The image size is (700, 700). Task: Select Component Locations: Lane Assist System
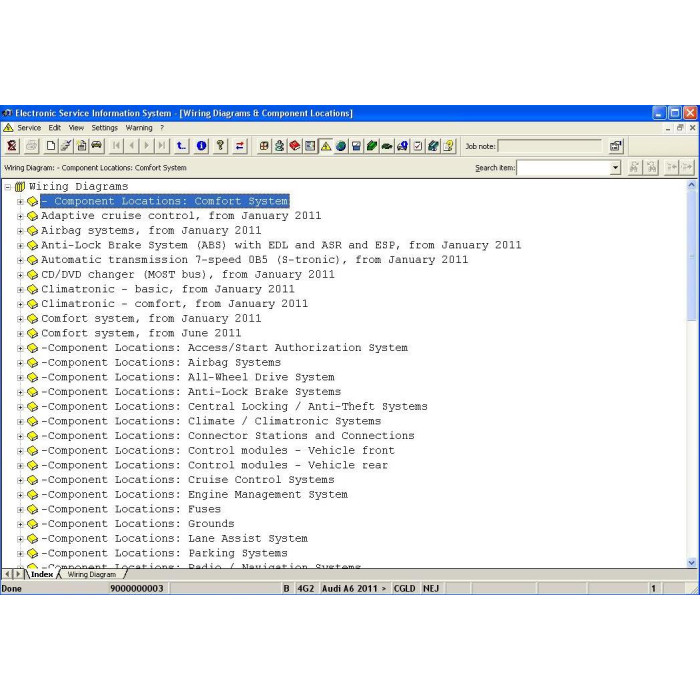click(174, 539)
